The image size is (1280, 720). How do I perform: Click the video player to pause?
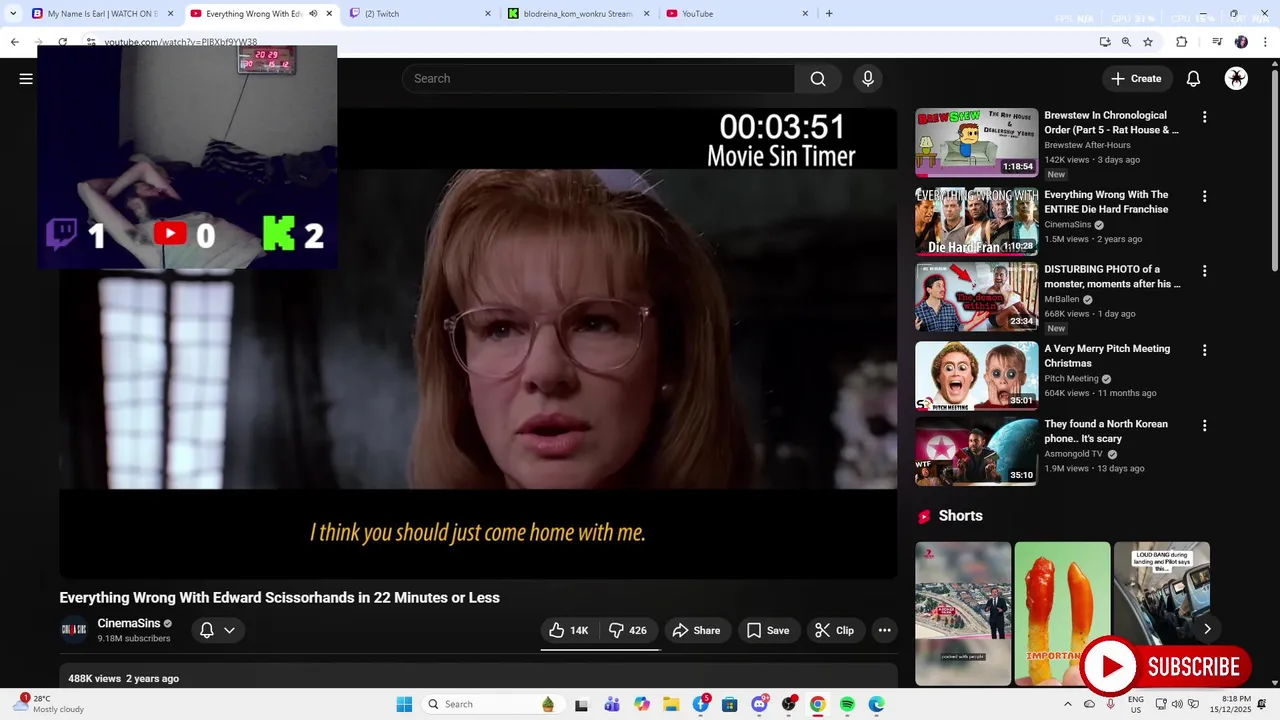[478, 343]
